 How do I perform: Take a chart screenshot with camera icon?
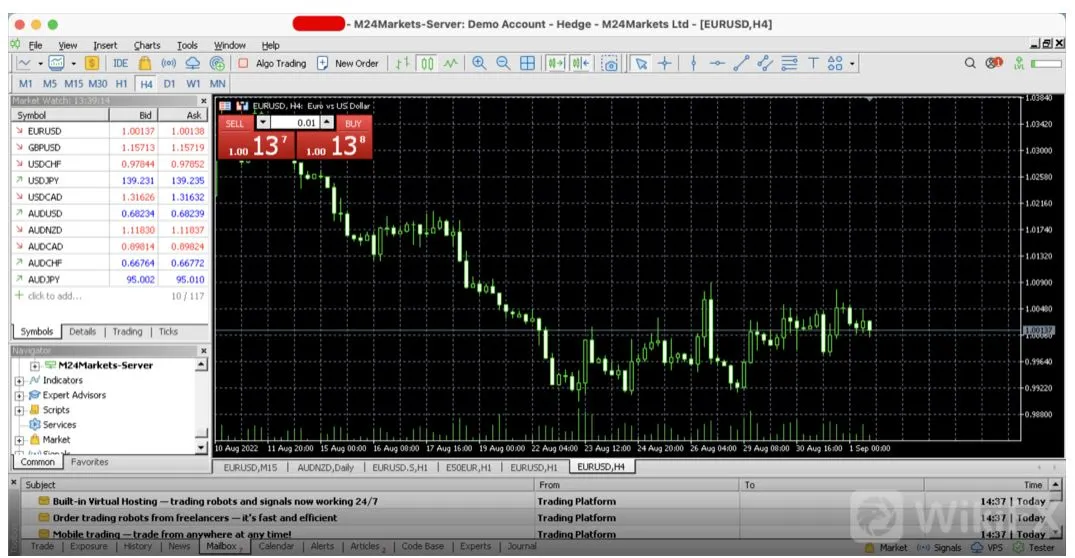click(609, 63)
